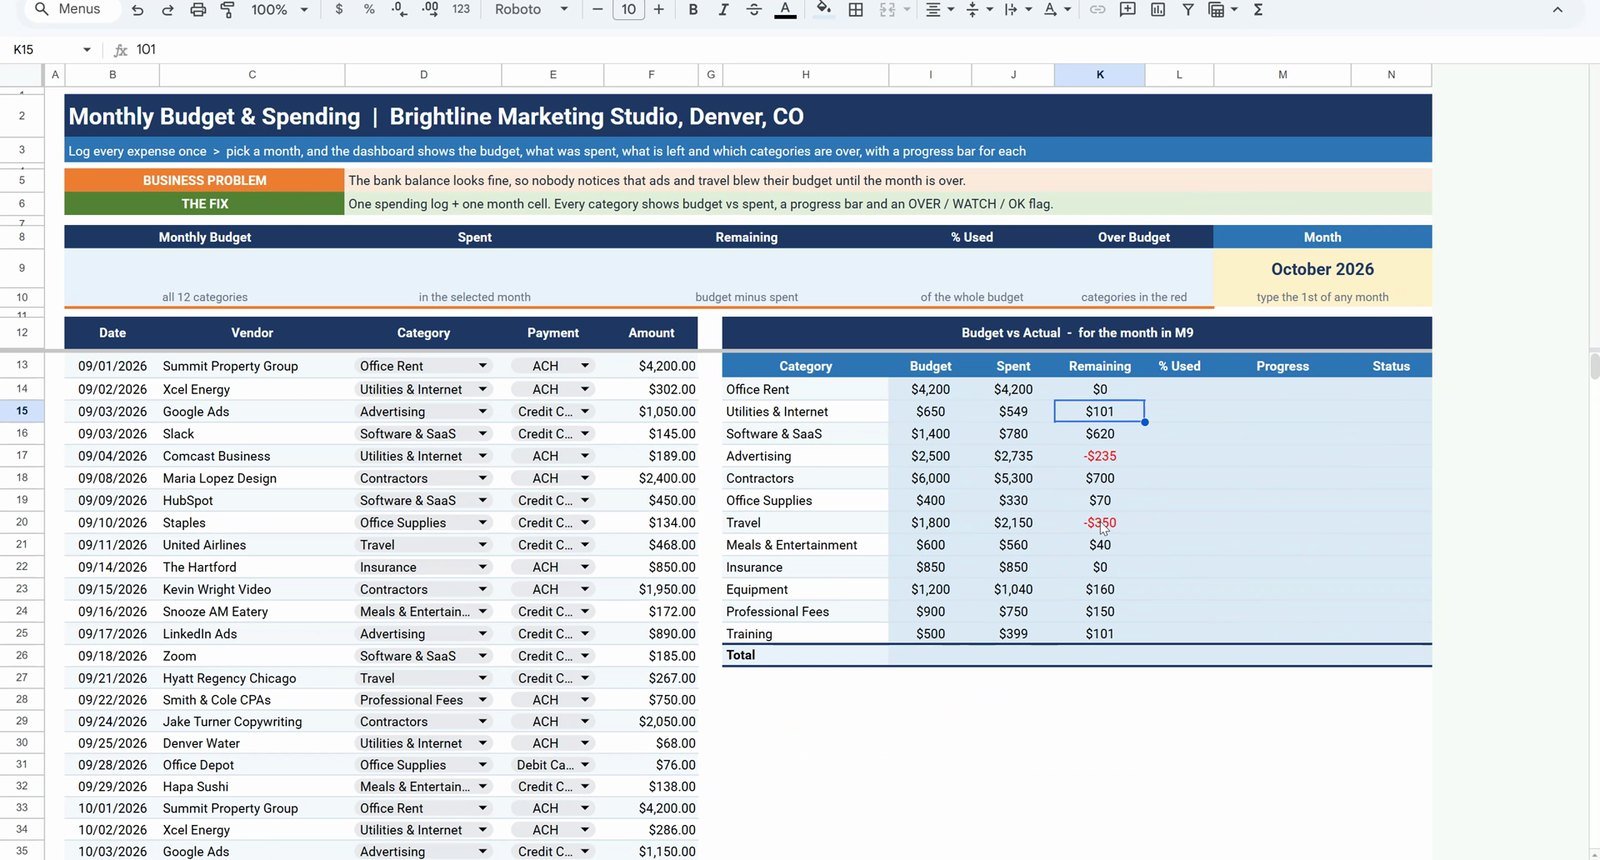Decrease the font size with minus
This screenshot has height=860, width=1600.
598,10
